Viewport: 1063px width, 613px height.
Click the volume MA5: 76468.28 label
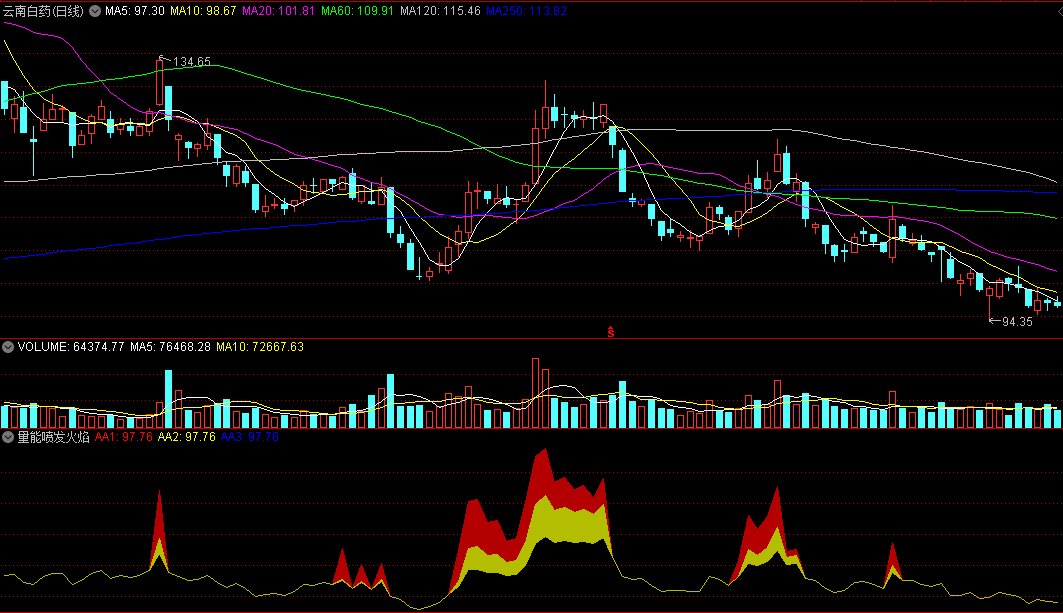(170, 347)
